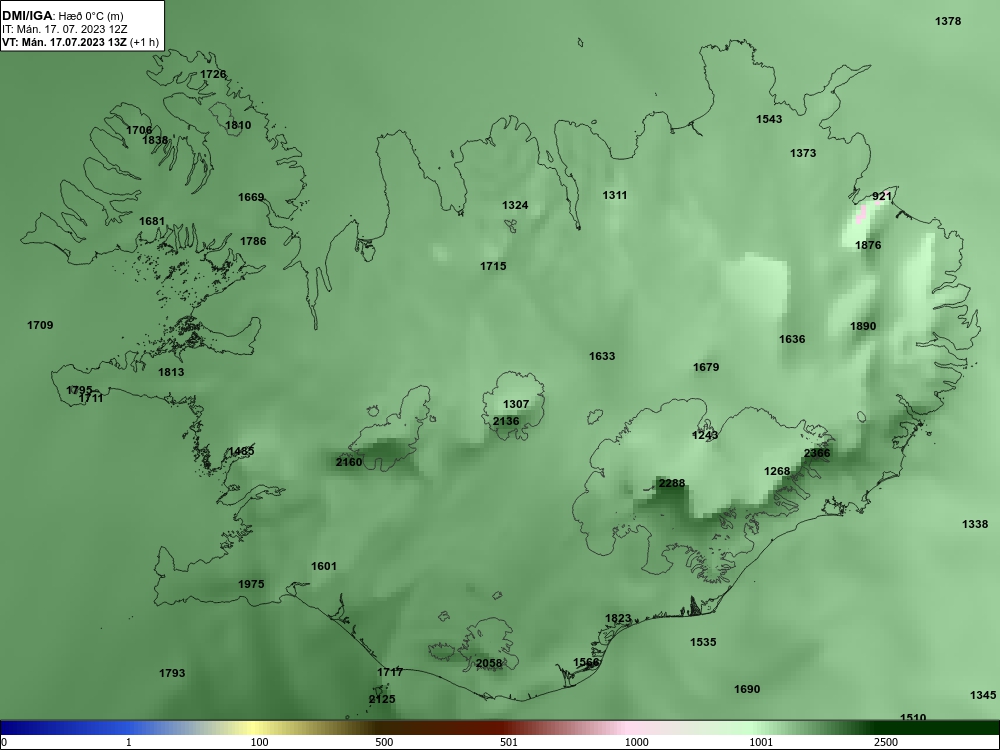Click the 1810 height label
This screenshot has height=750, width=1000.
(238, 125)
